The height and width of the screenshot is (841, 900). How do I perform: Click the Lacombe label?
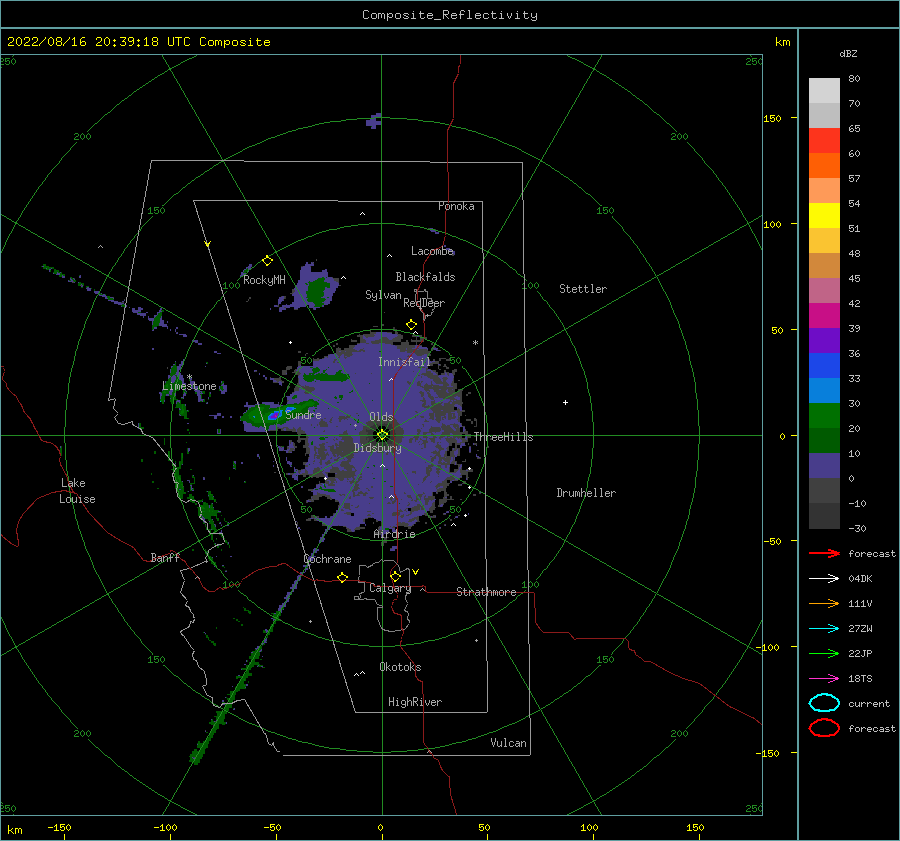click(x=432, y=251)
